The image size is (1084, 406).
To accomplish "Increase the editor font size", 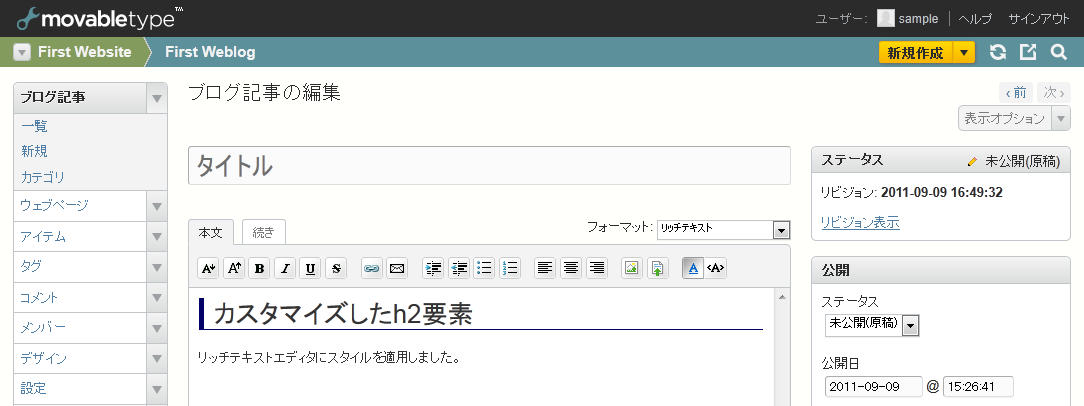I will click(x=234, y=268).
